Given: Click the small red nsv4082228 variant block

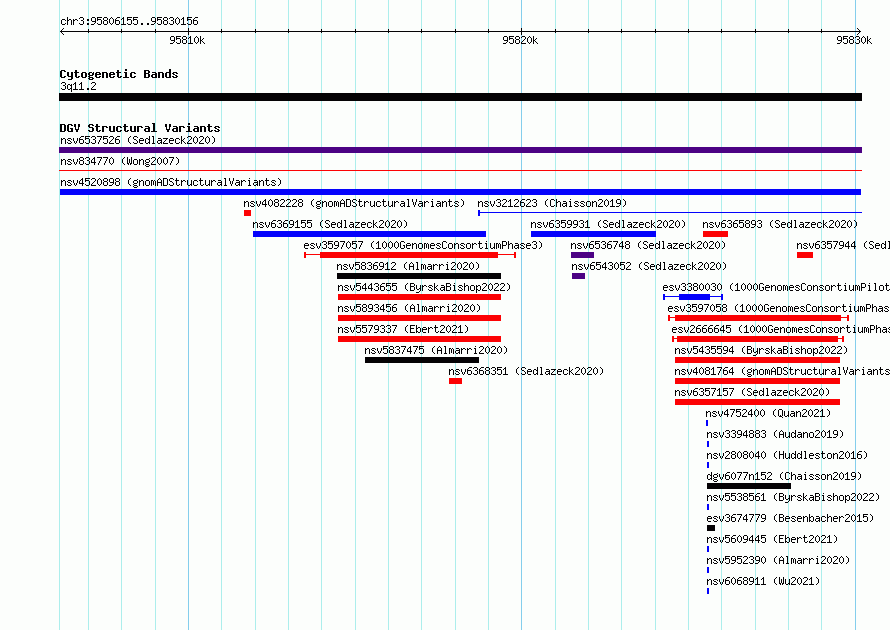Looking at the screenshot, I should pos(247,213).
